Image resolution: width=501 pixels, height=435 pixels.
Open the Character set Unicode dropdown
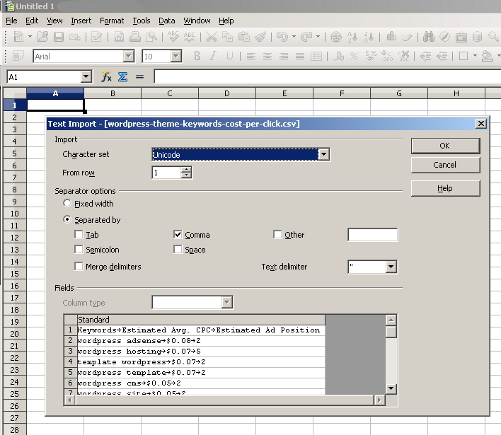(324, 155)
